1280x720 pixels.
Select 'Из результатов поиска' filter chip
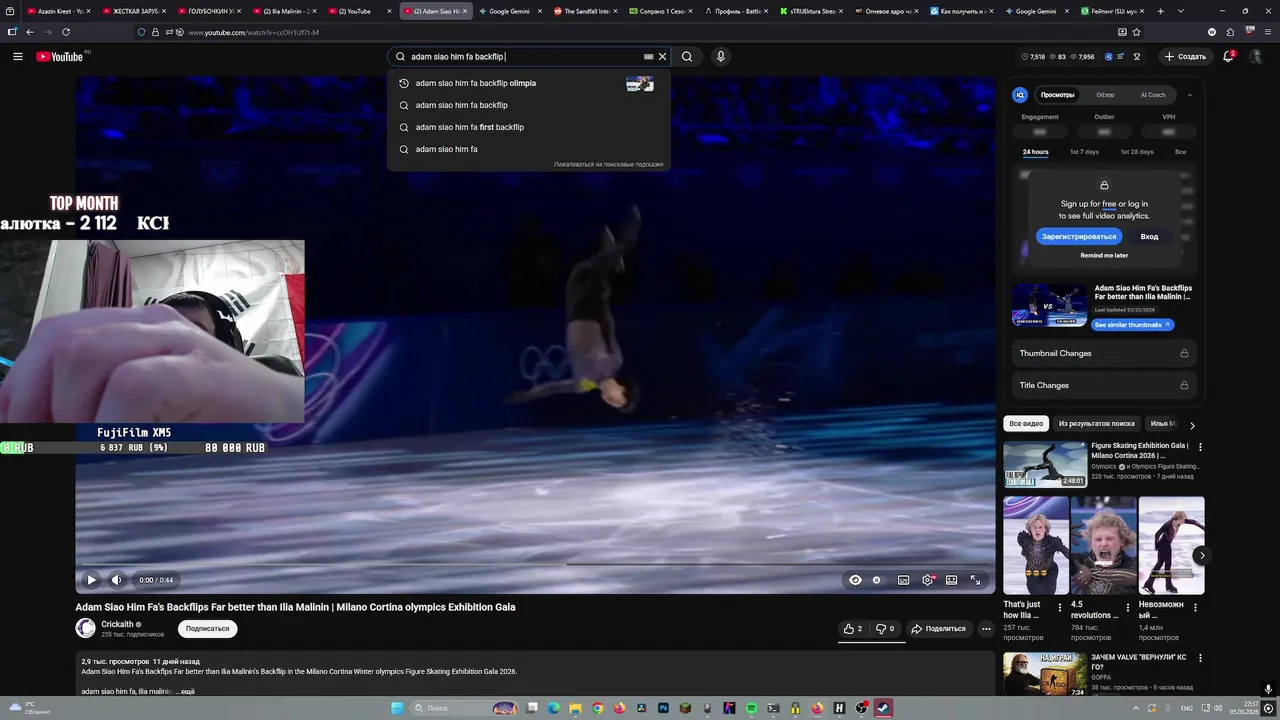click(1097, 424)
